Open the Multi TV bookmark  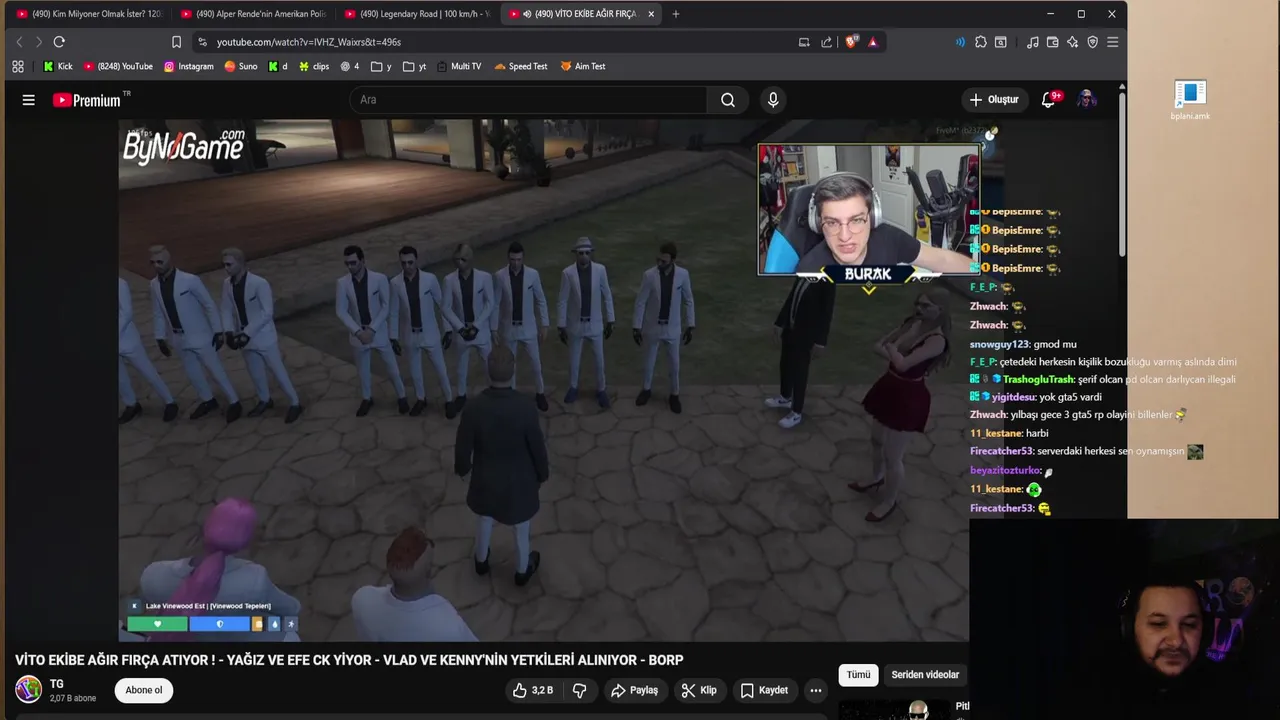pos(459,66)
